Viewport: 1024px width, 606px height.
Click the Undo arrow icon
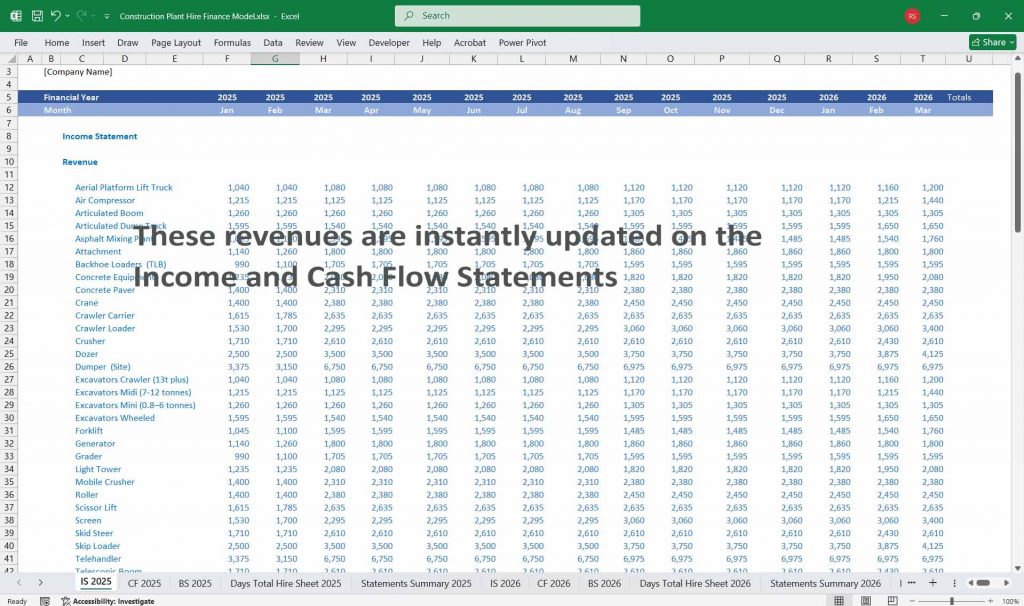pos(56,16)
